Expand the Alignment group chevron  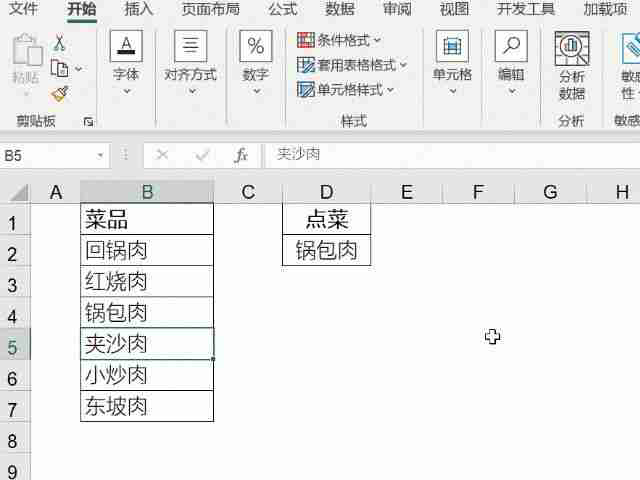tap(192, 91)
